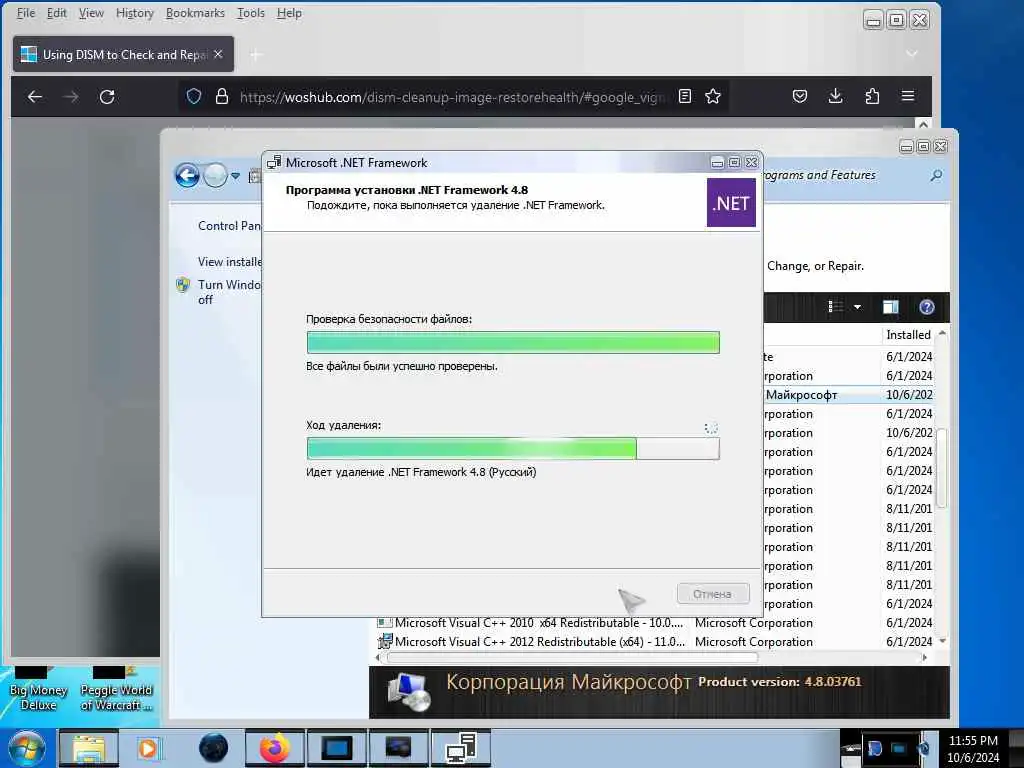
Task: Open the Firefox hamburger application menu
Action: tap(908, 96)
